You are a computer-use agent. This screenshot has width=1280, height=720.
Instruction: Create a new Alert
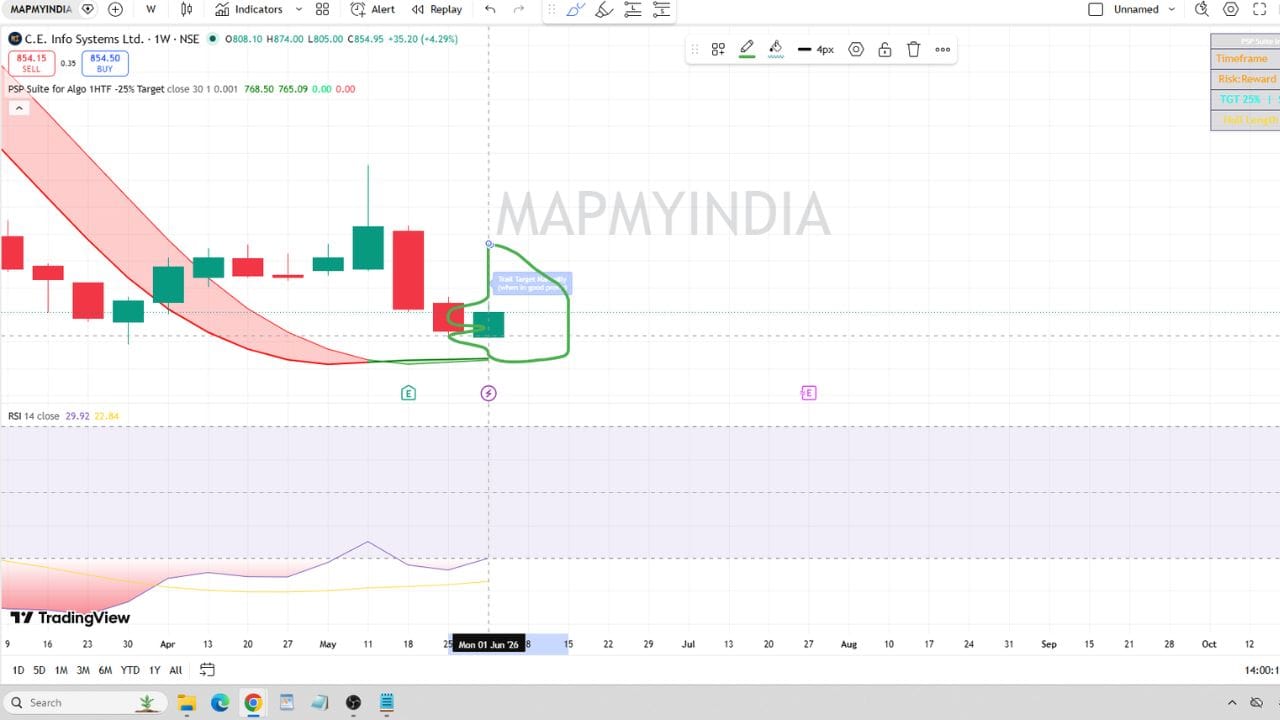pyautogui.click(x=372, y=9)
